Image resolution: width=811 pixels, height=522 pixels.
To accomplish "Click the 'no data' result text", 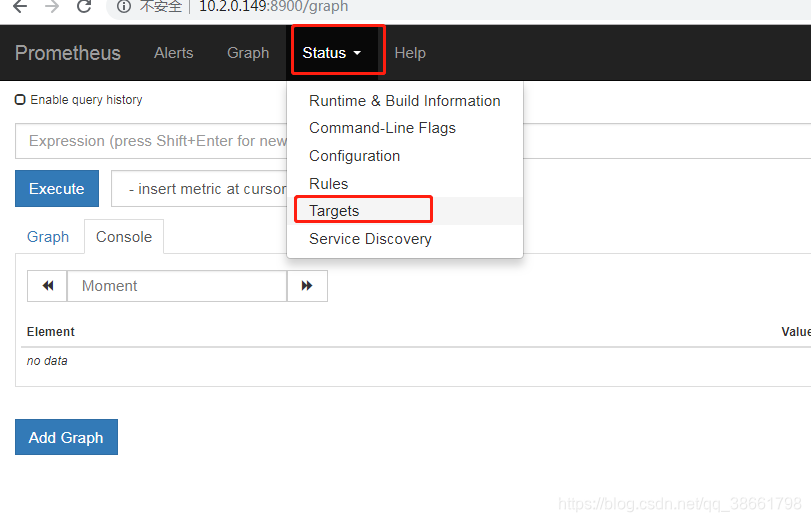I will 47,361.
